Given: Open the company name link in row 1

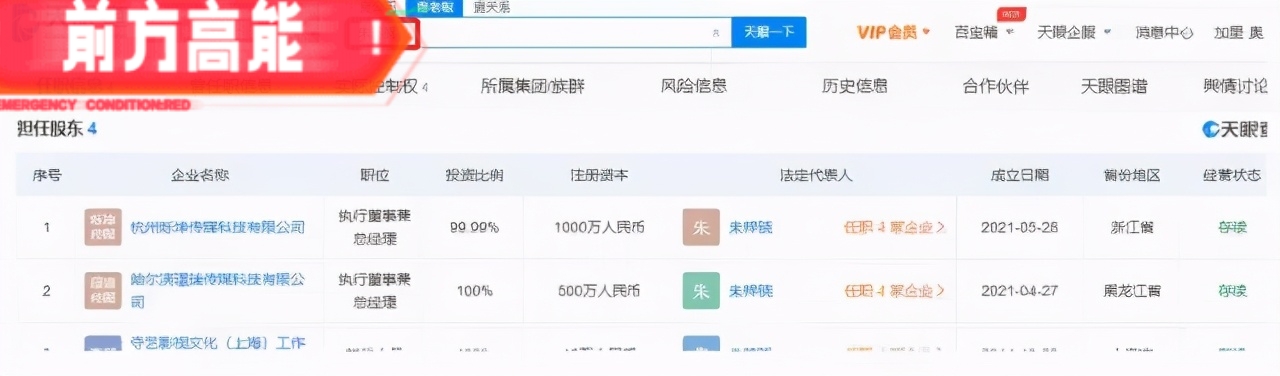Looking at the screenshot, I should [x=218, y=227].
